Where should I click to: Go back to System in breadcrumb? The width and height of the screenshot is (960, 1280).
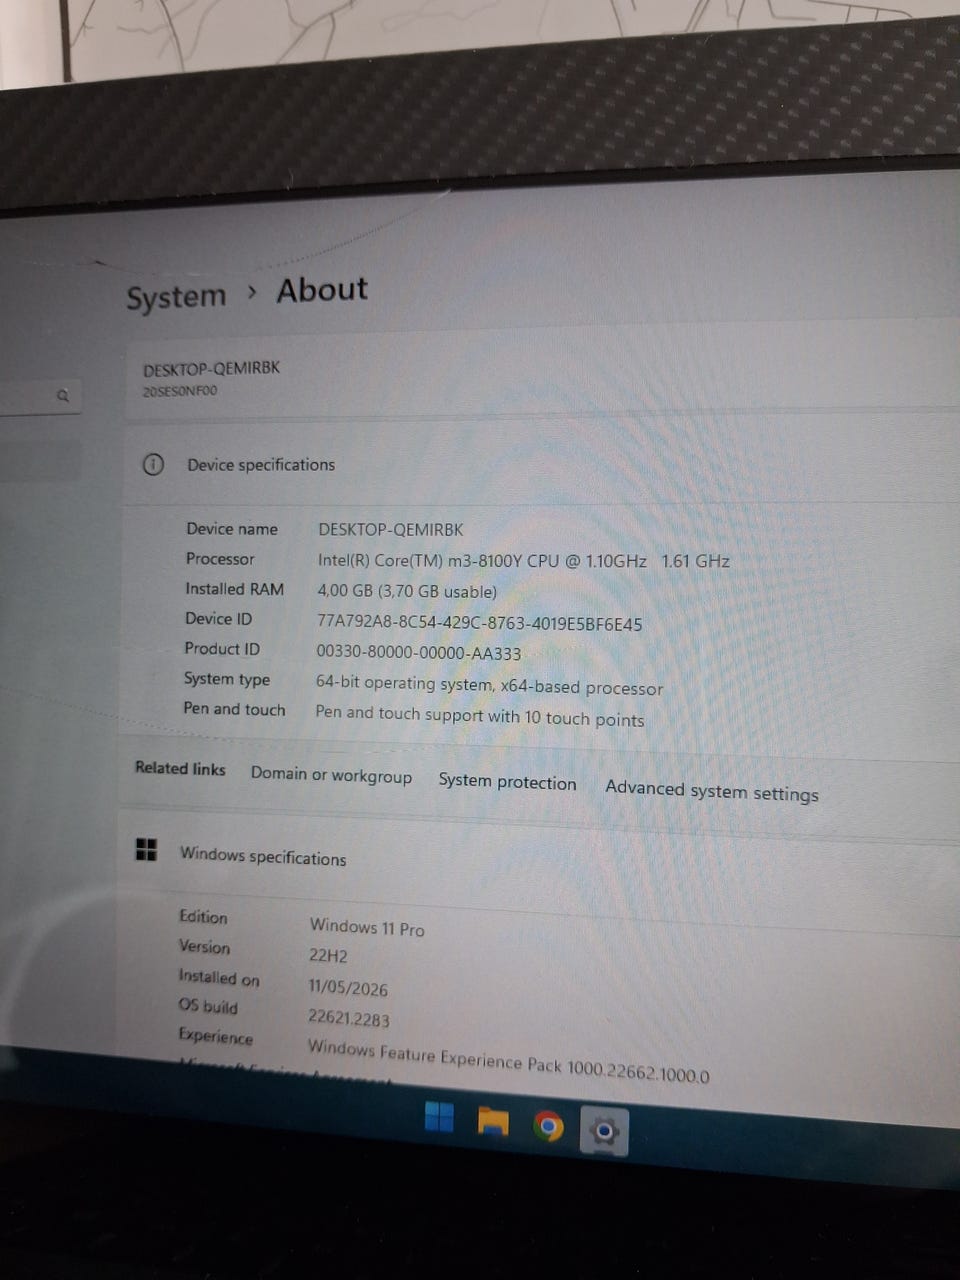click(x=176, y=297)
